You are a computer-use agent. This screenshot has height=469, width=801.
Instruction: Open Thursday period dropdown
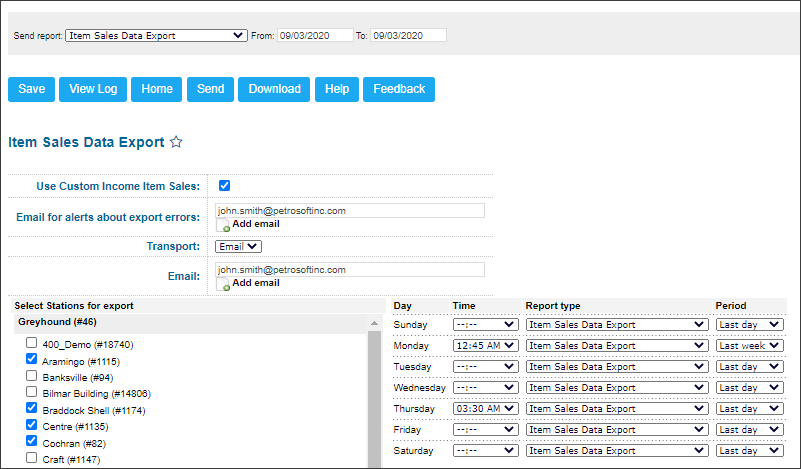(750, 408)
